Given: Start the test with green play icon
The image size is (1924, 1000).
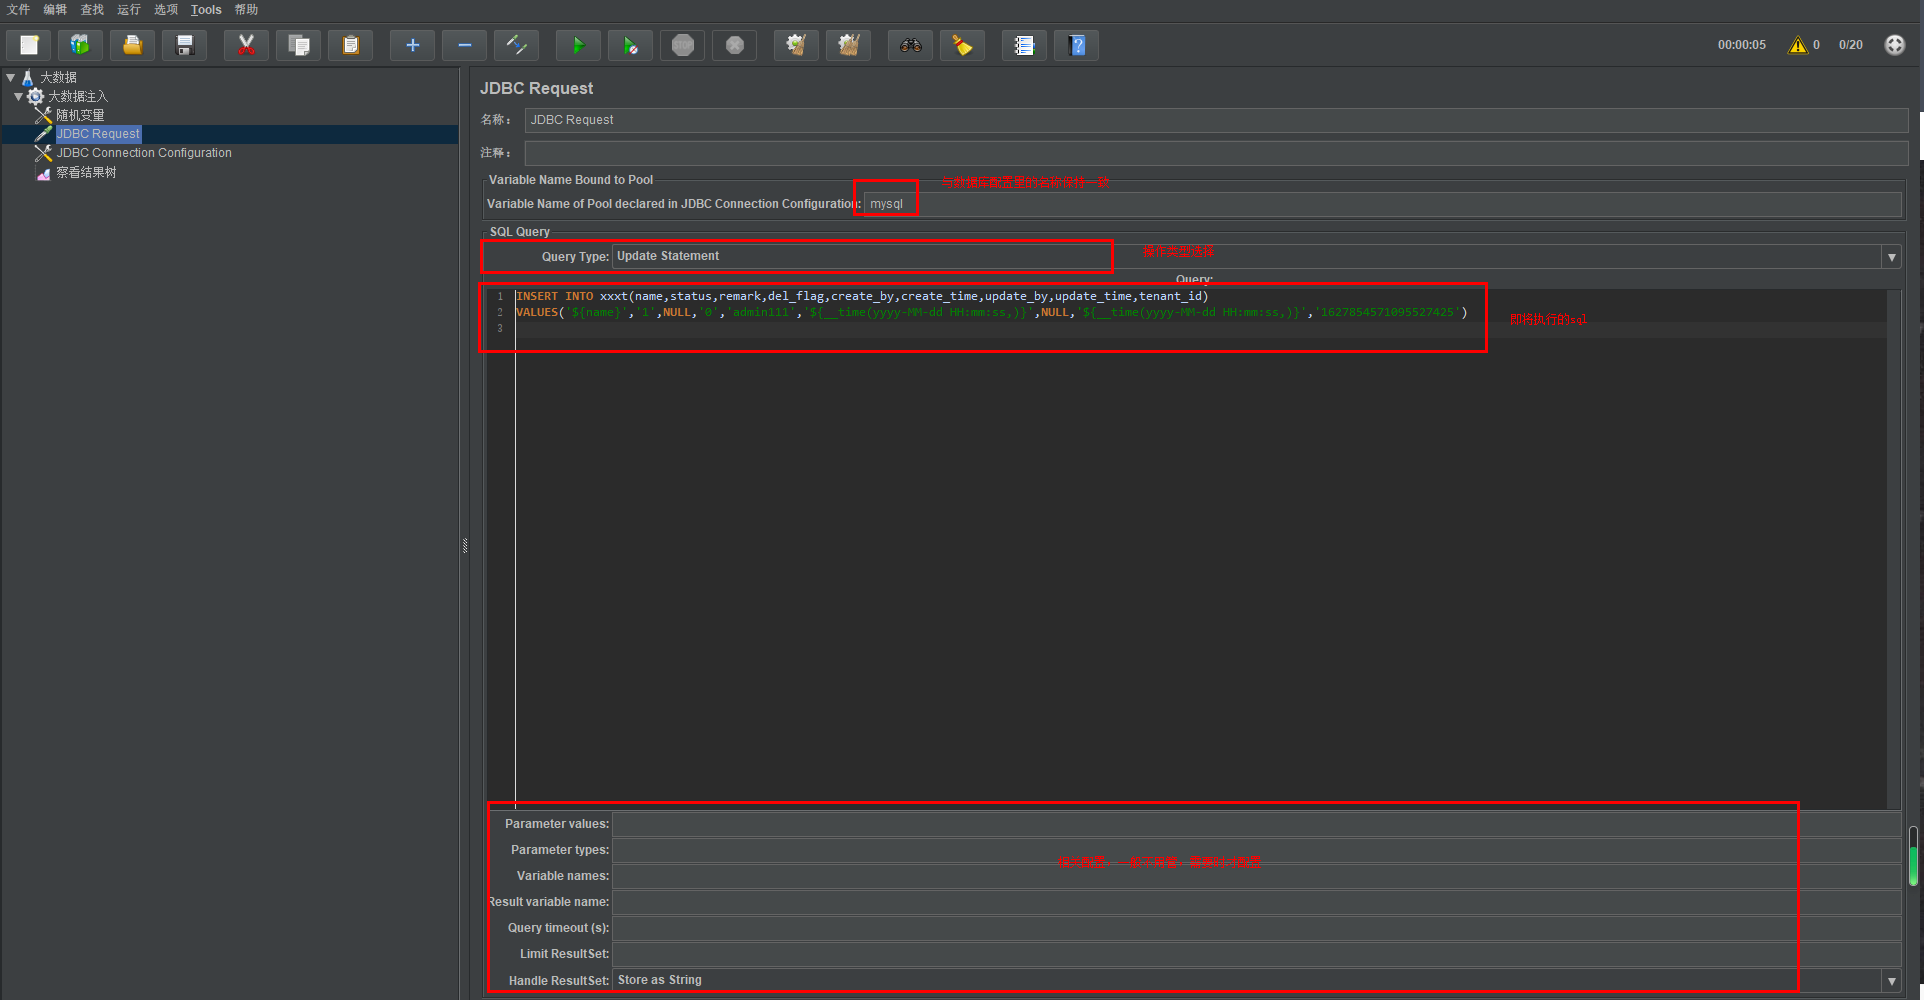Looking at the screenshot, I should (x=578, y=45).
